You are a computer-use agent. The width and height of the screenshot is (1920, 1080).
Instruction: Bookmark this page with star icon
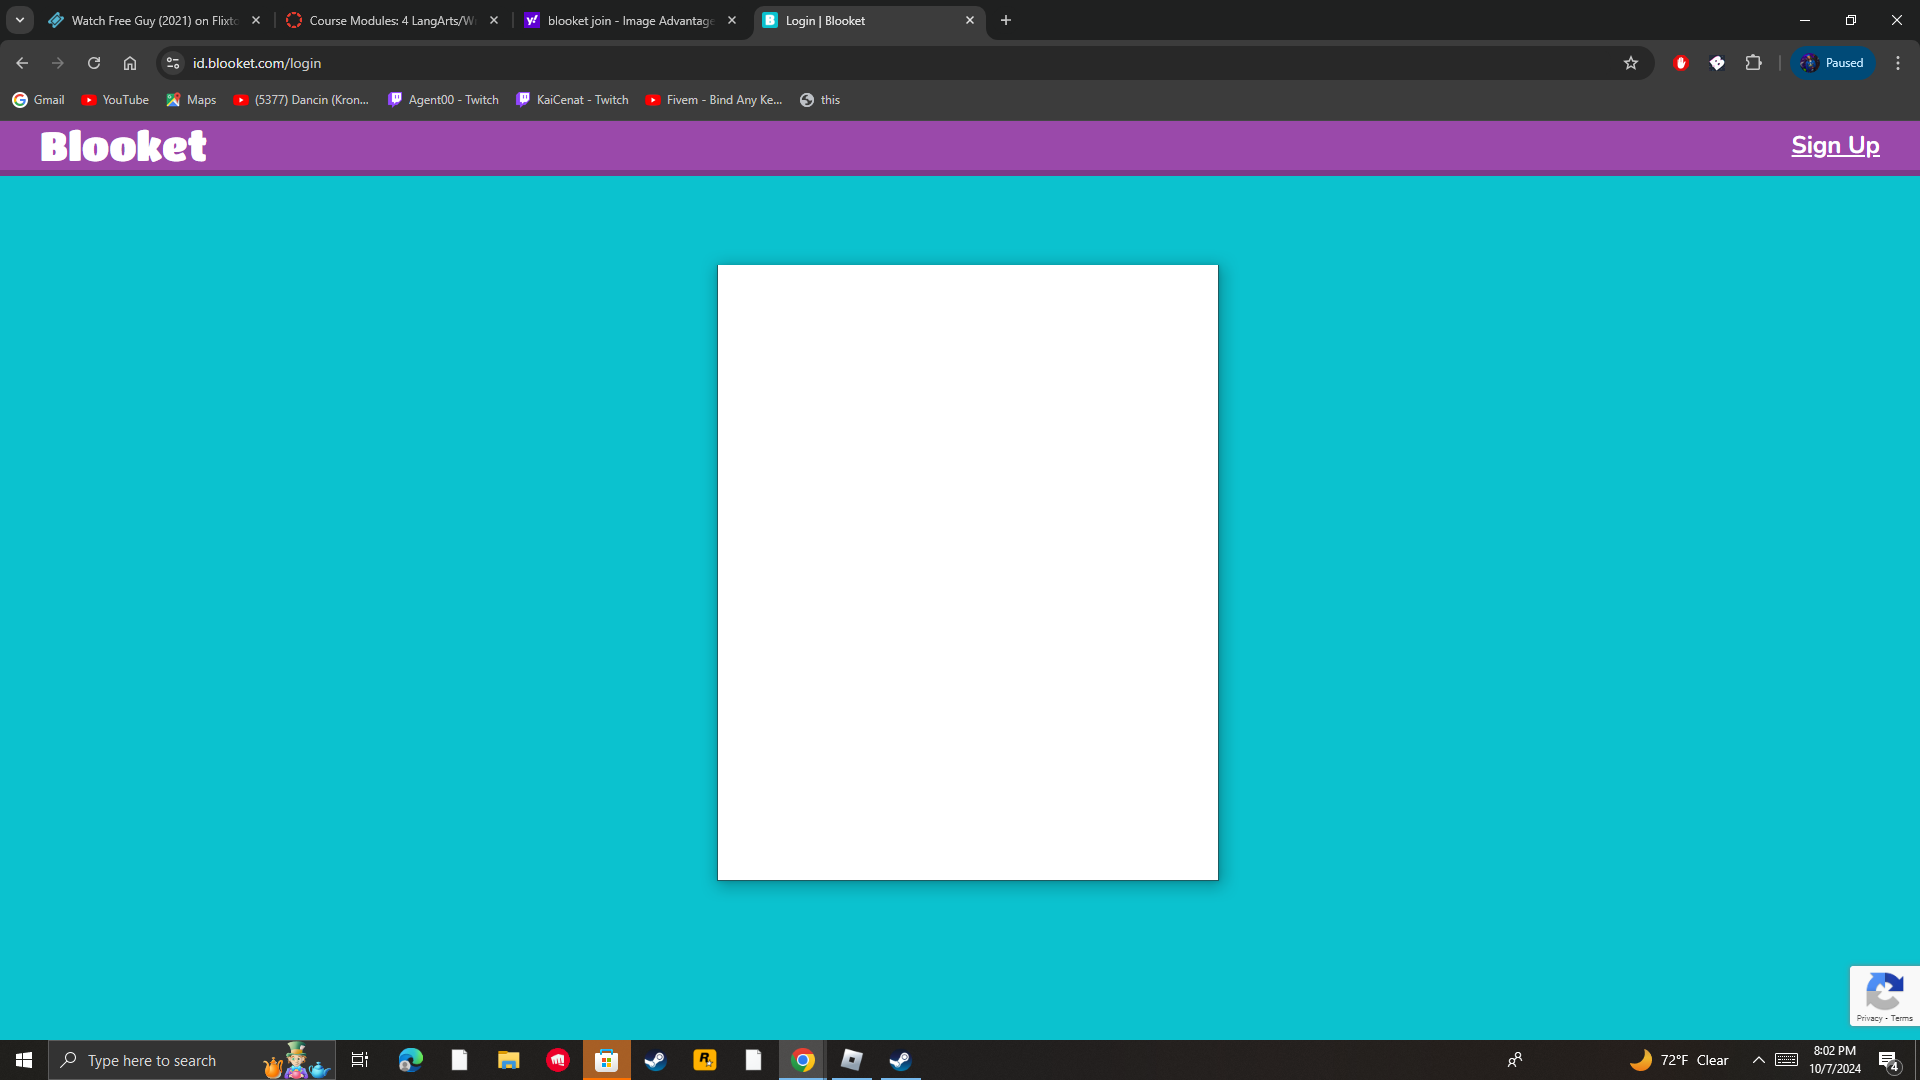(x=1631, y=63)
